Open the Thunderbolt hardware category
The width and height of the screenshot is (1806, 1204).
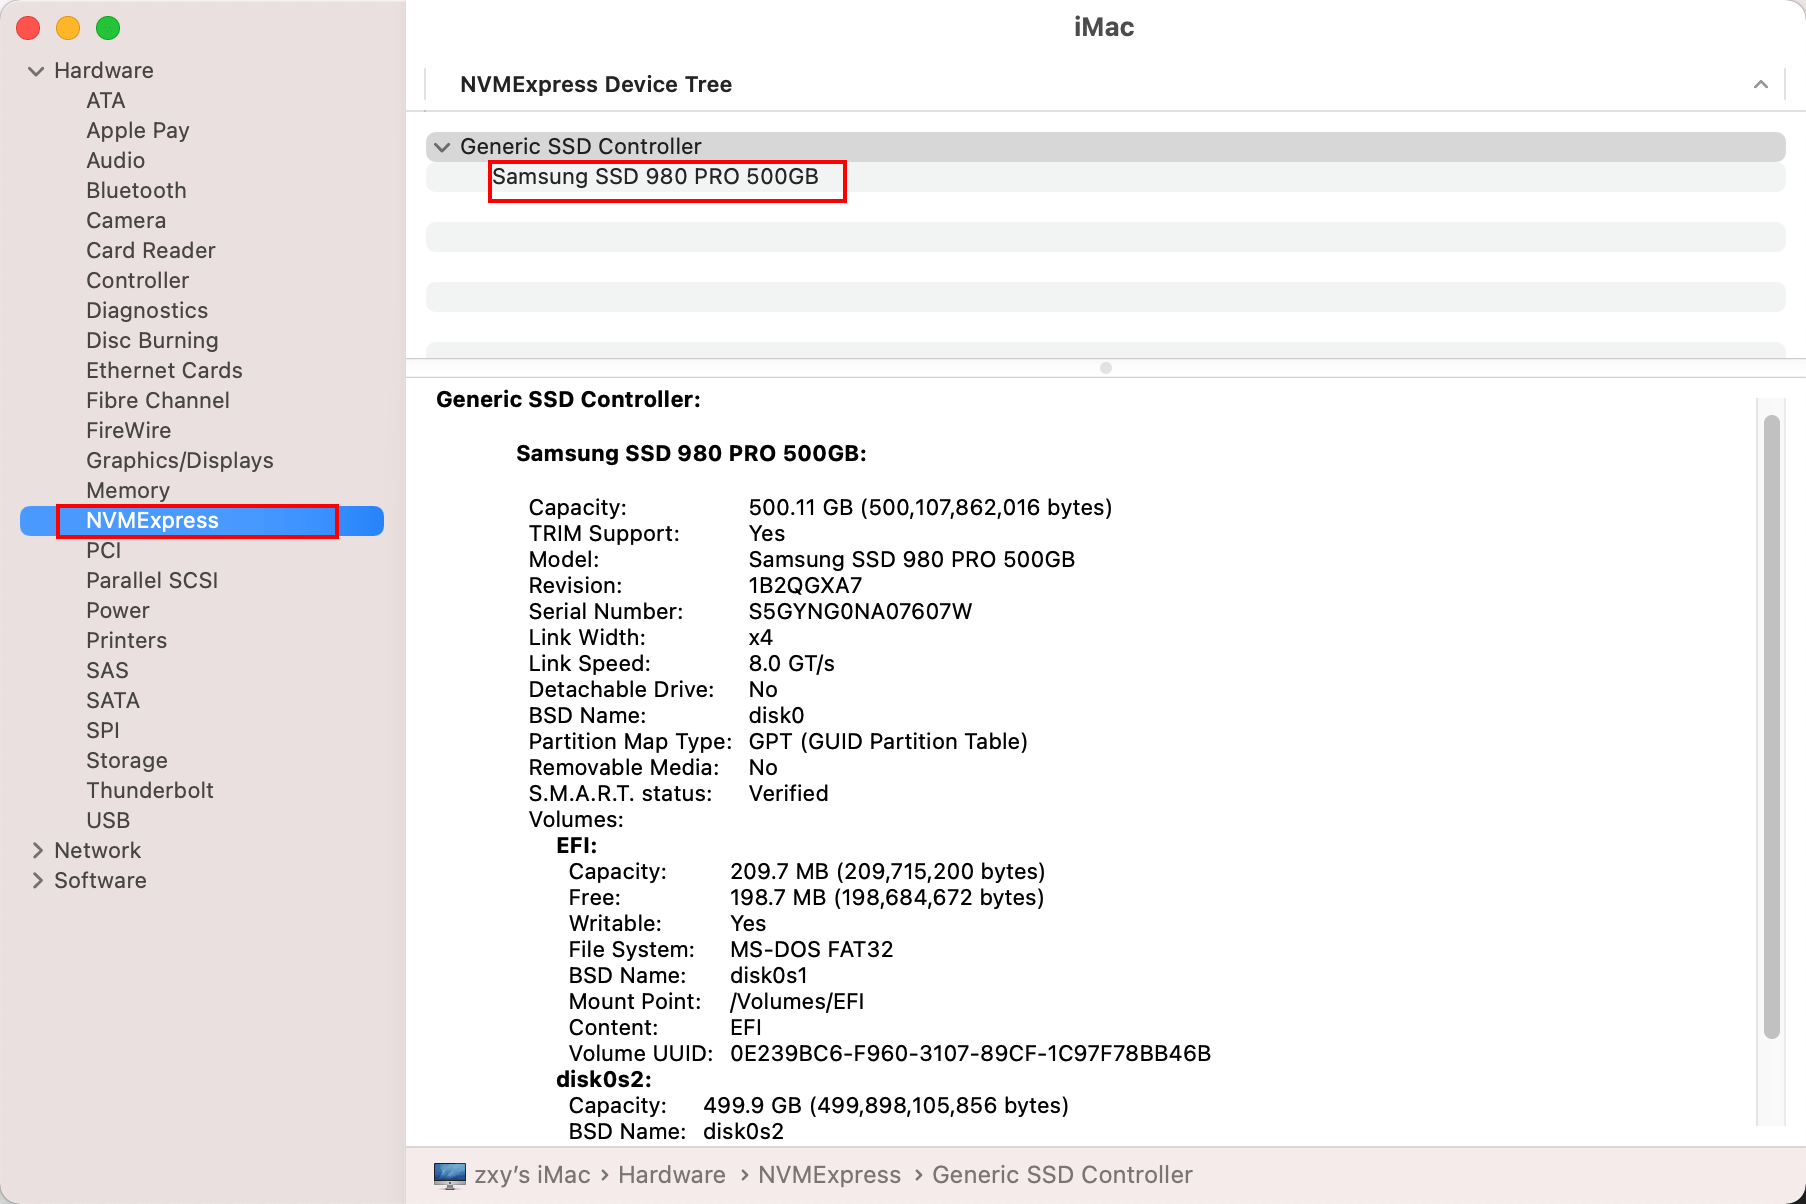pos(150,790)
